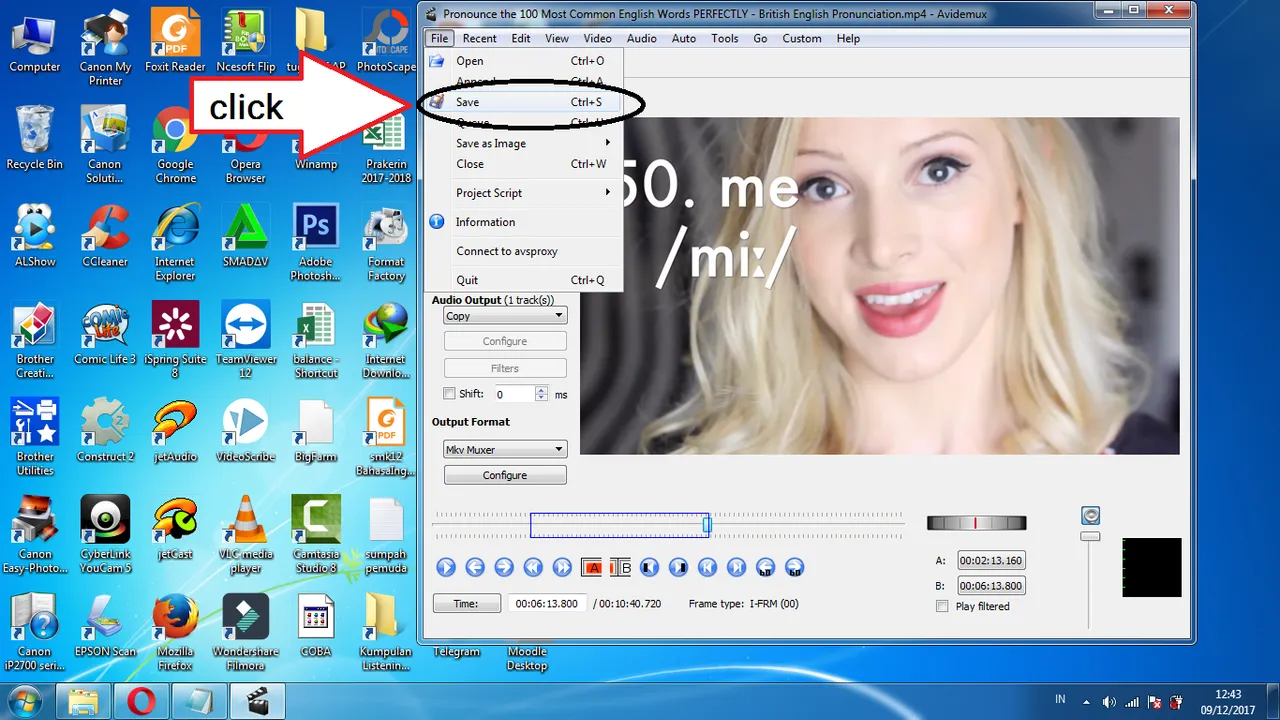
Task: Open the Recent menu
Action: click(x=479, y=38)
